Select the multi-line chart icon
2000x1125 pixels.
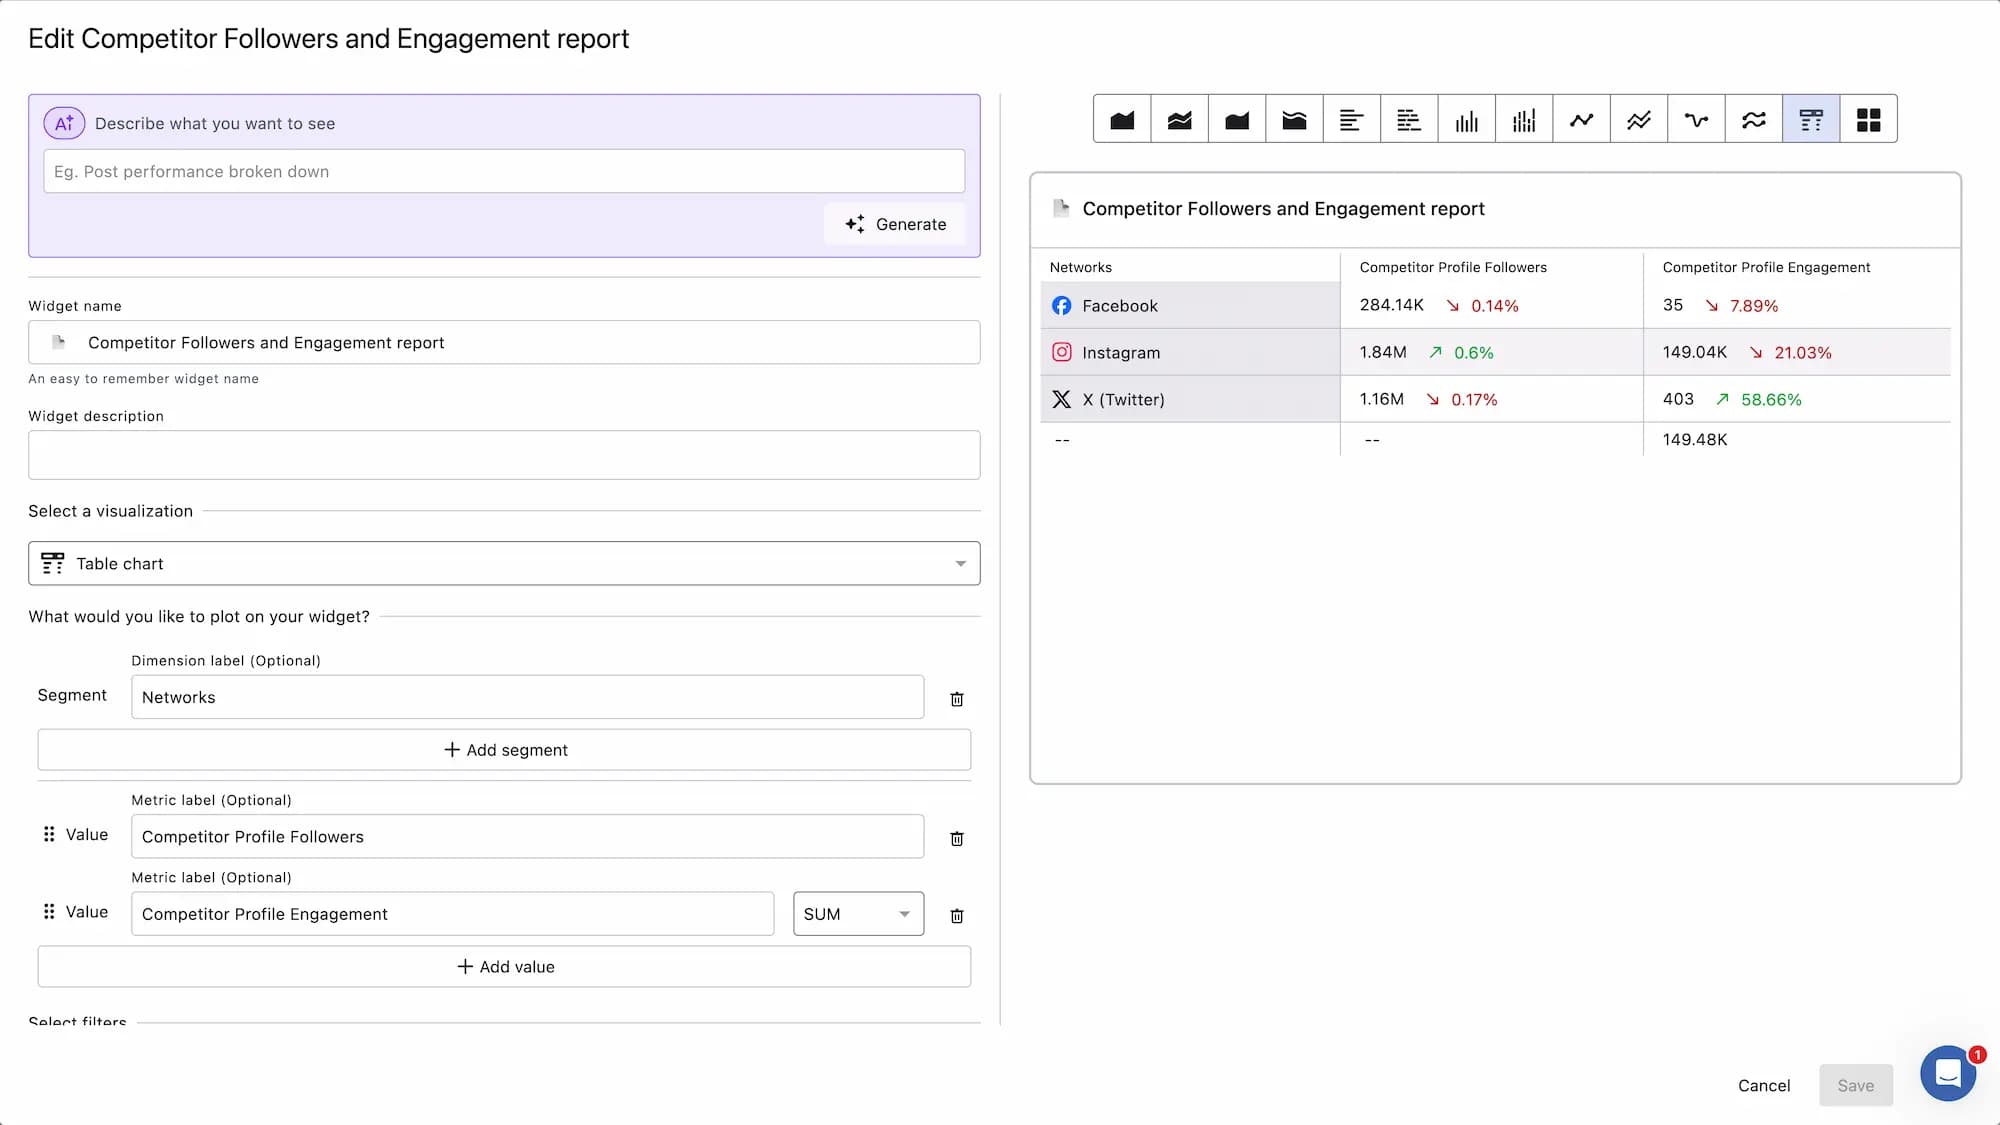(1639, 120)
